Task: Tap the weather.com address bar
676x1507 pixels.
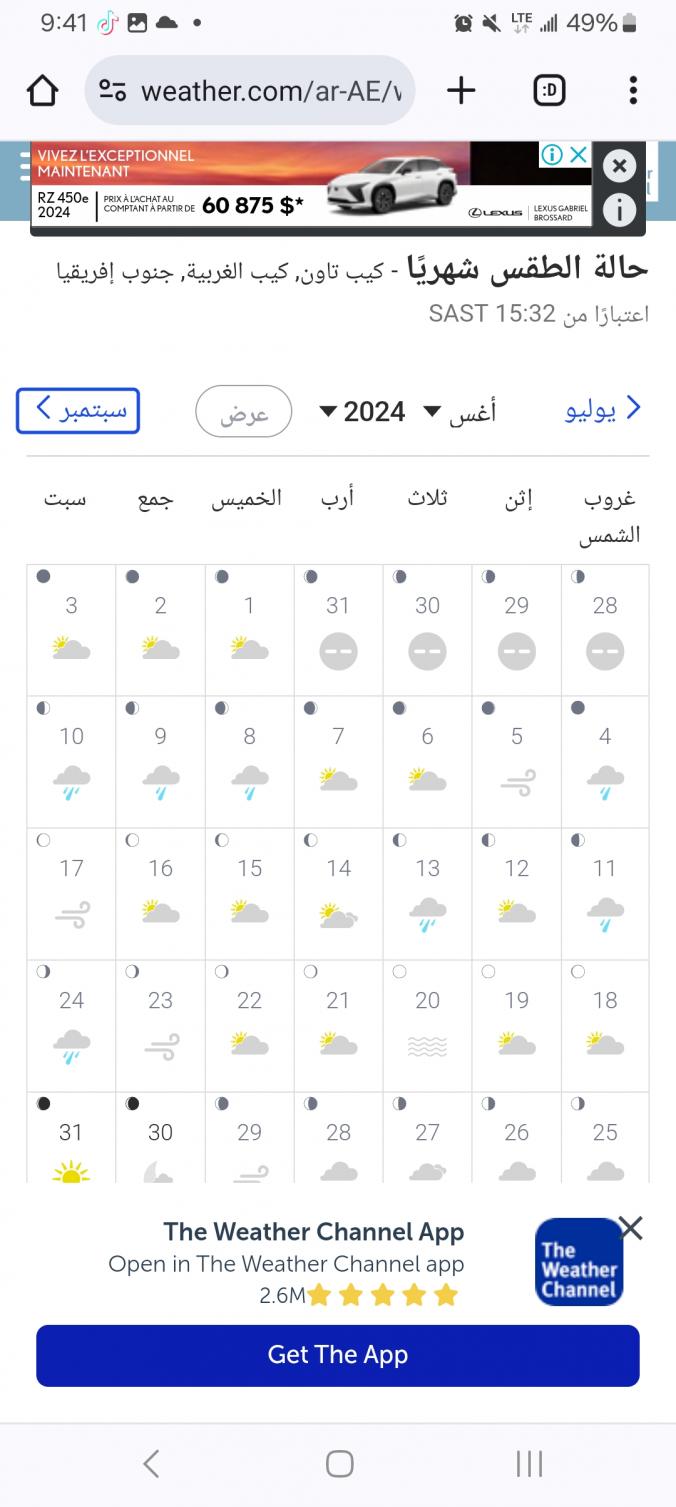Action: pyautogui.click(x=270, y=91)
